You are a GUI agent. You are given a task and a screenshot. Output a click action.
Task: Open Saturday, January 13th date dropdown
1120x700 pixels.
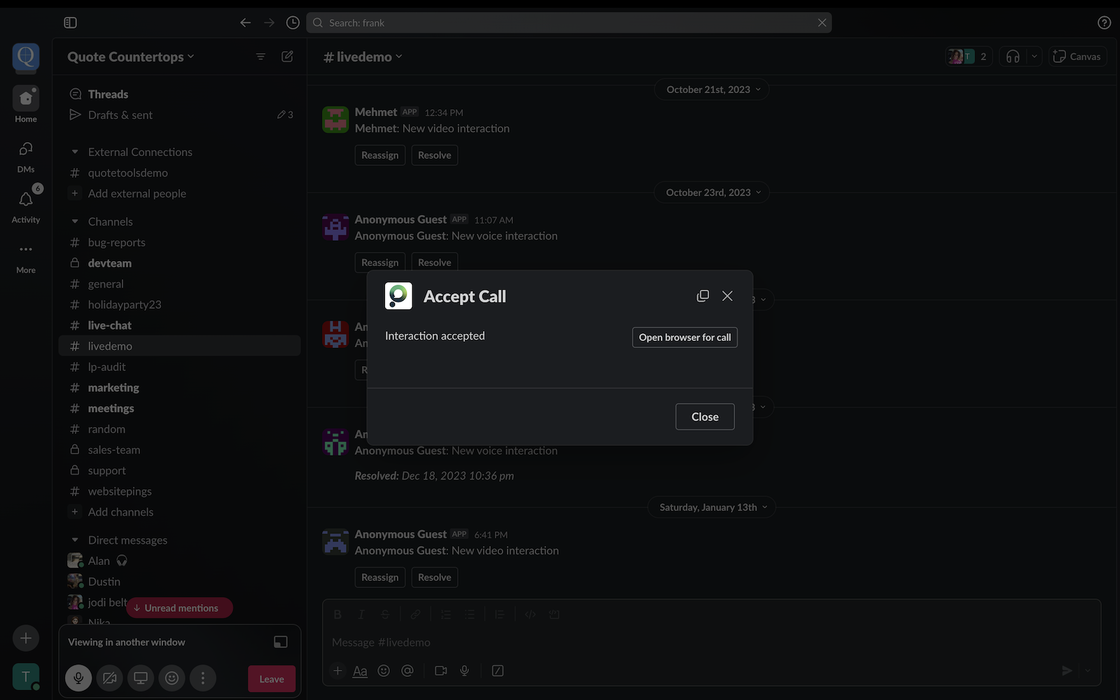(712, 507)
